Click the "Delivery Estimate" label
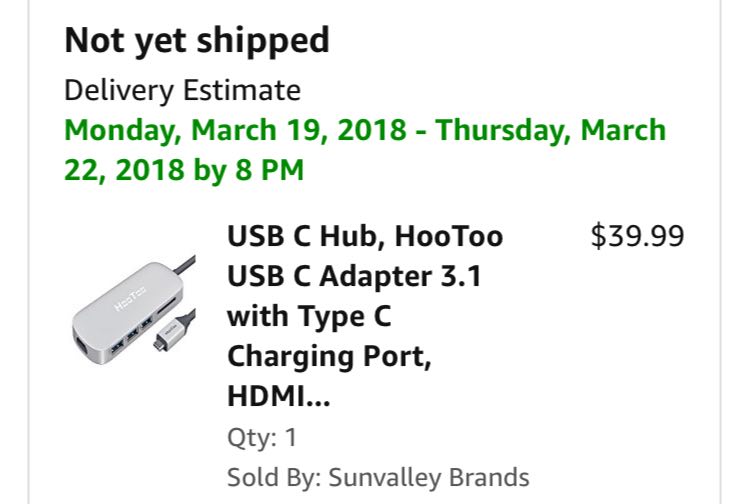The height and width of the screenshot is (504, 749). (x=182, y=90)
